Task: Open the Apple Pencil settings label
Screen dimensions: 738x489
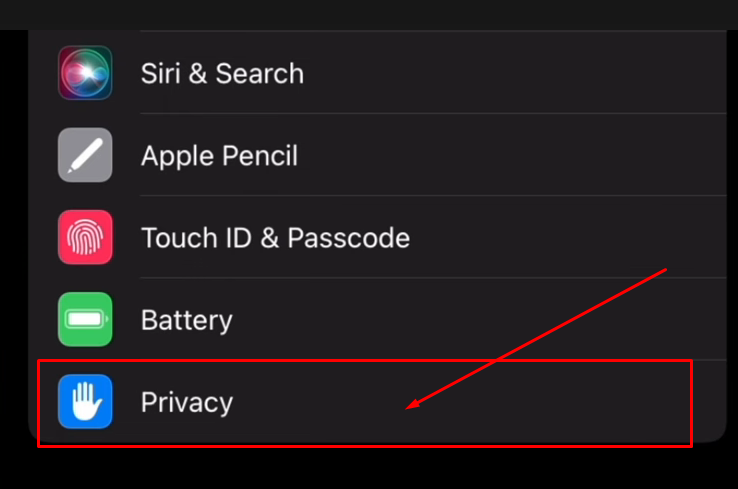Action: pyautogui.click(x=219, y=156)
